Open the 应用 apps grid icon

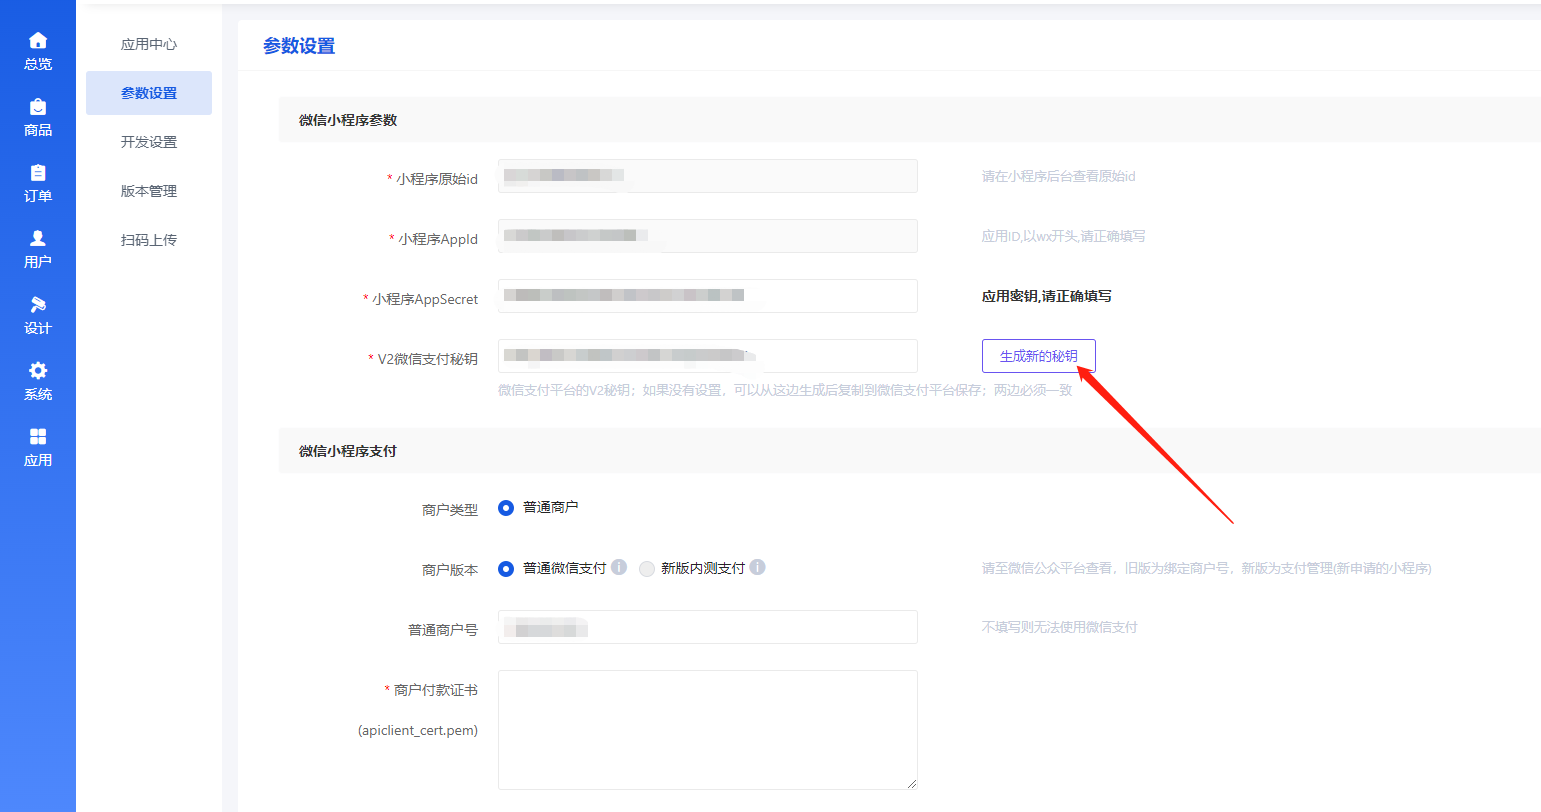click(x=38, y=437)
